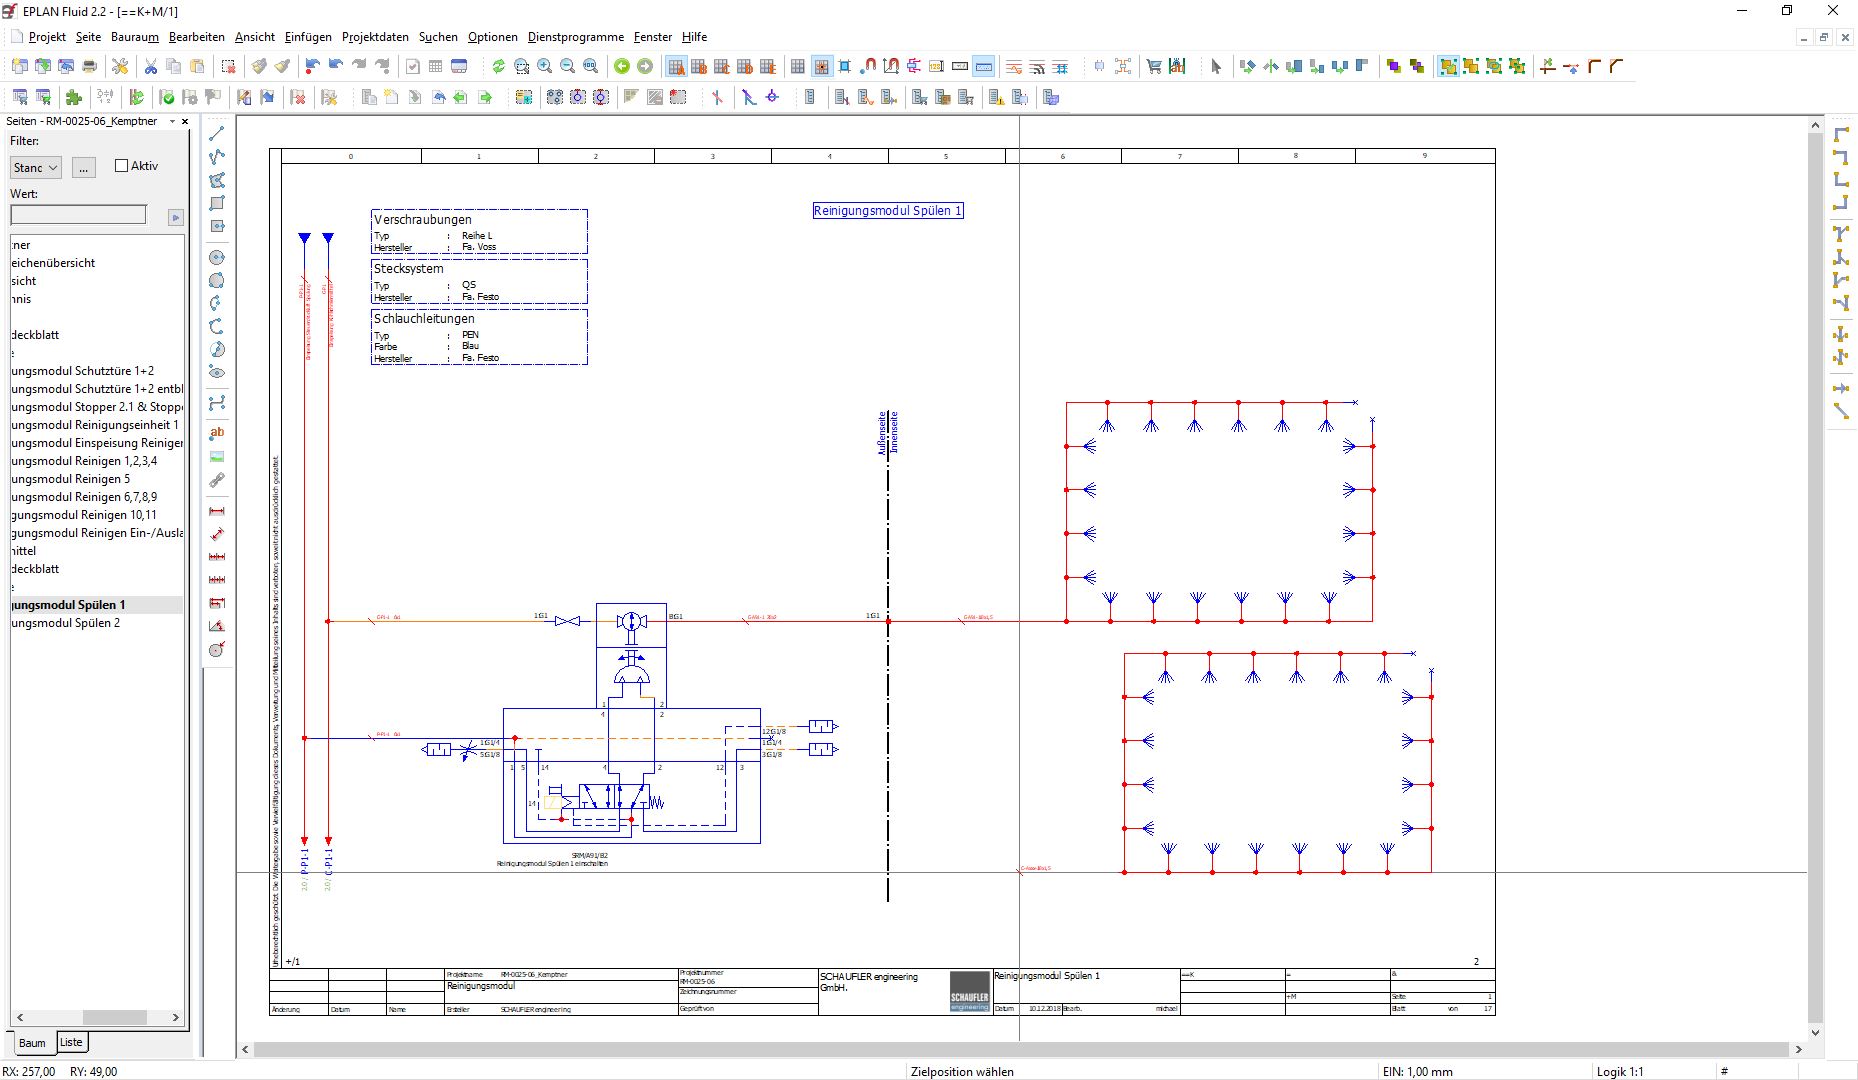This screenshot has height=1080, width=1858.
Task: Select the linear dimension tool
Action: pyautogui.click(x=217, y=511)
